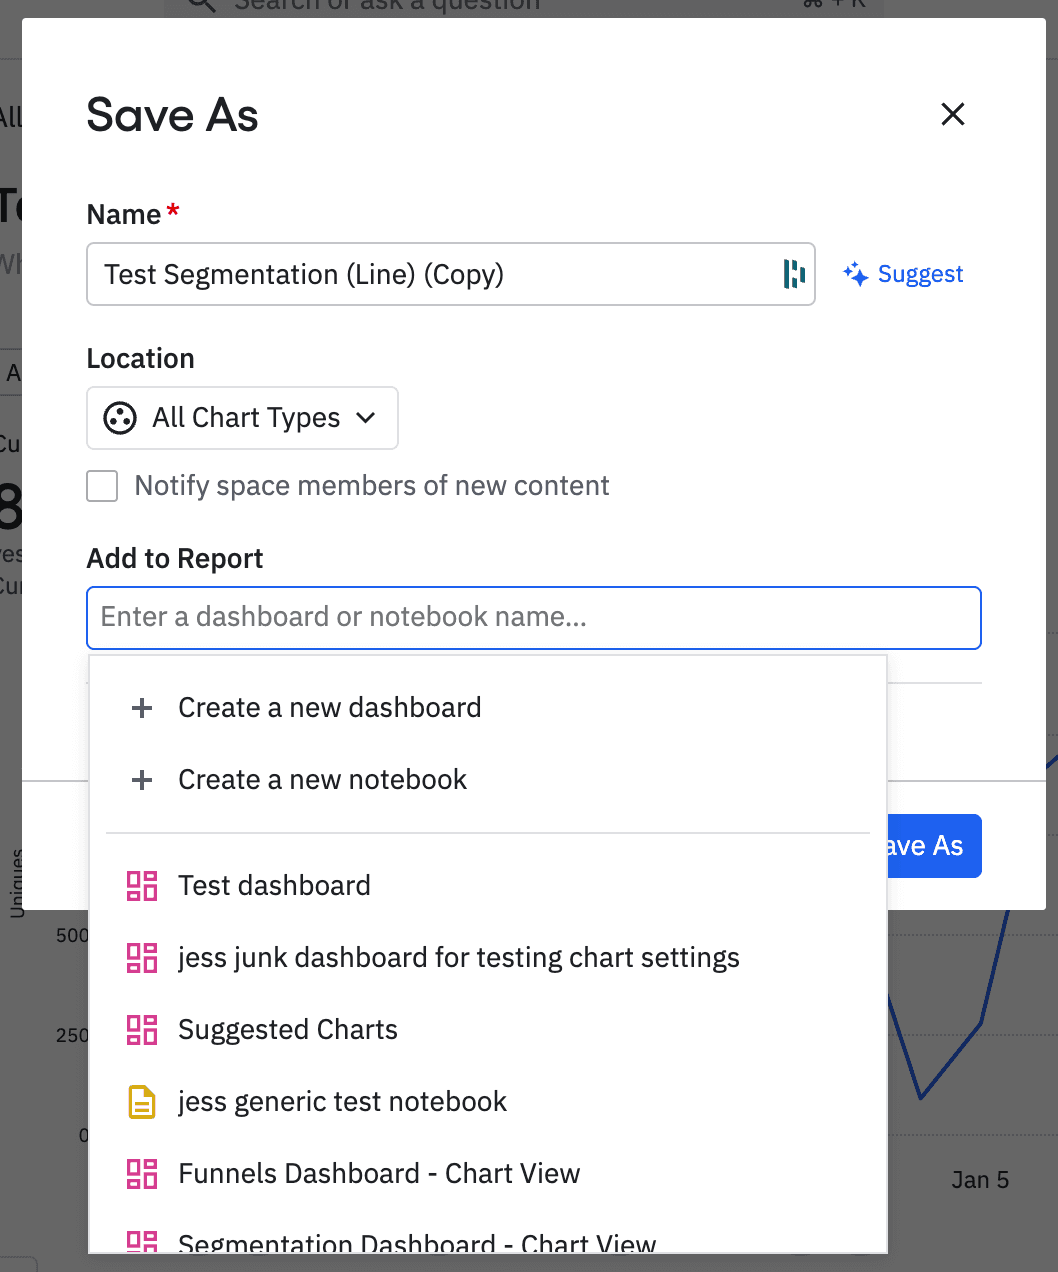Click the plus icon for new notebook
Screen dimensions: 1058x1272
(142, 780)
